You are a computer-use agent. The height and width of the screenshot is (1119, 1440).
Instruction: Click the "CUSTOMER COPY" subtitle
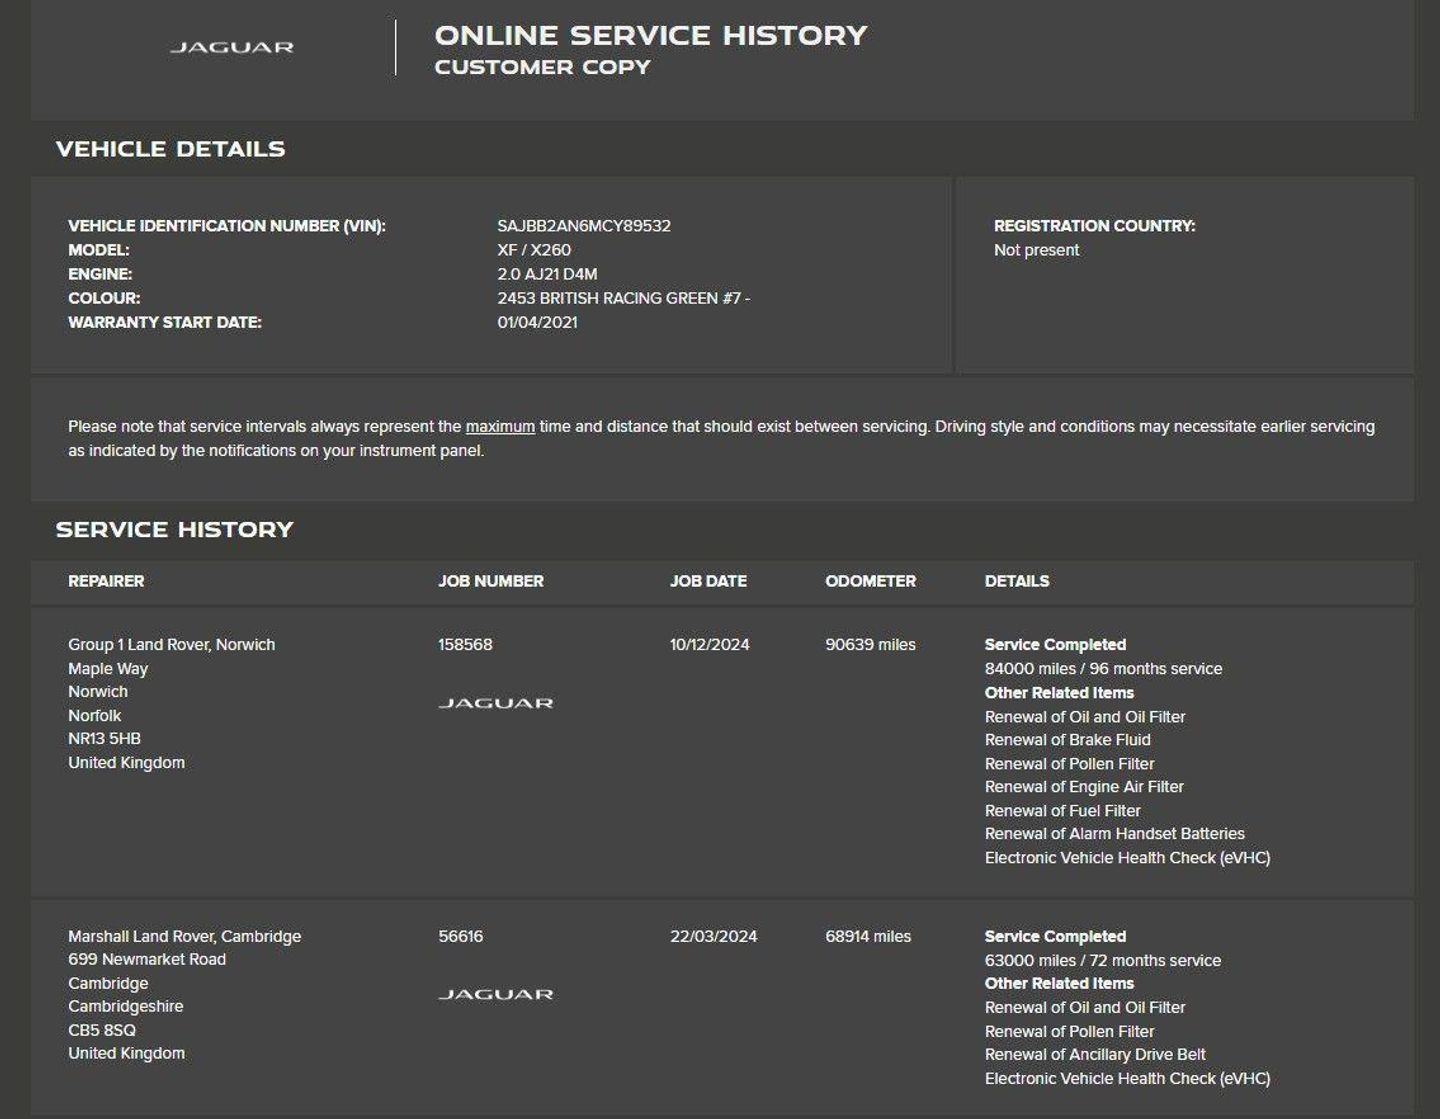tap(543, 67)
